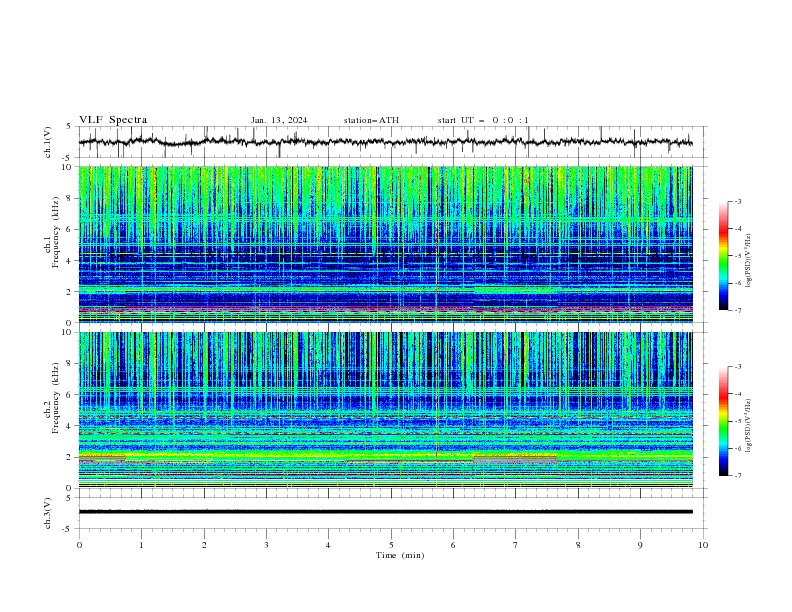
Task: Click the time axis tick label "3"
Action: click(x=266, y=545)
